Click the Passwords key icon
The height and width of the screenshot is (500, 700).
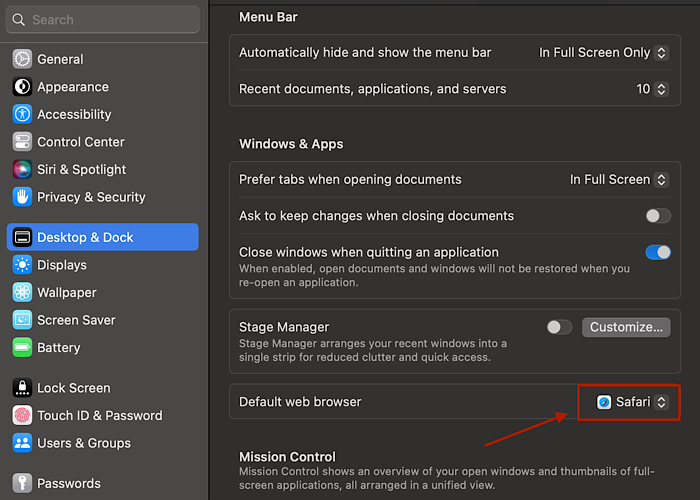point(22,483)
